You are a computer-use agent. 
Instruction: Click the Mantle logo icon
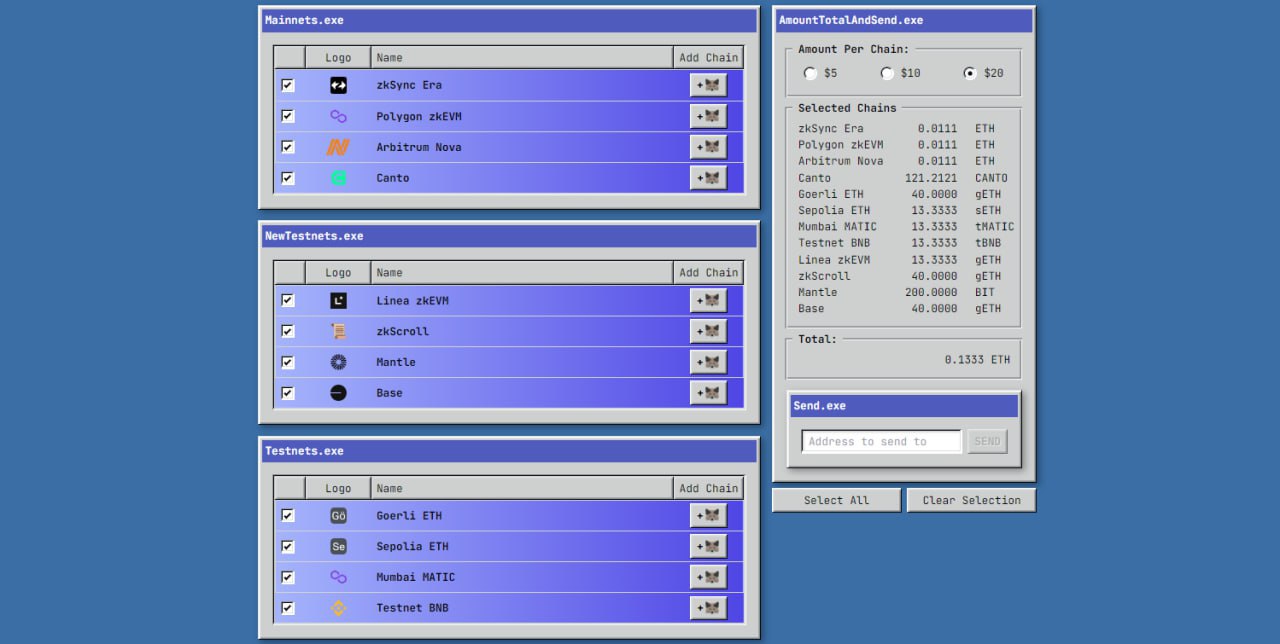click(x=338, y=362)
